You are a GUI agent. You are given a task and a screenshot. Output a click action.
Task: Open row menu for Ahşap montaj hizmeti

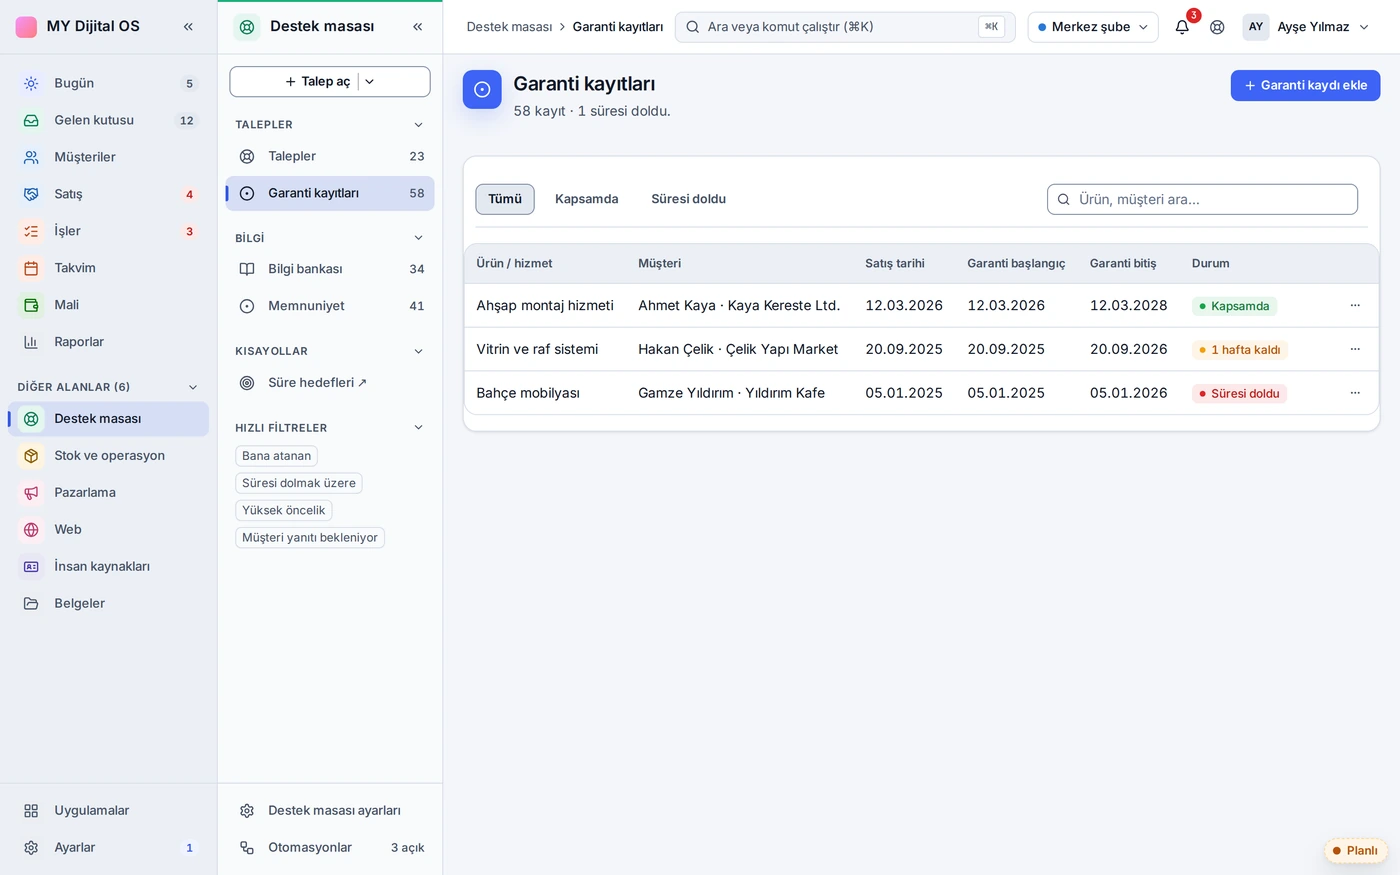1355,306
